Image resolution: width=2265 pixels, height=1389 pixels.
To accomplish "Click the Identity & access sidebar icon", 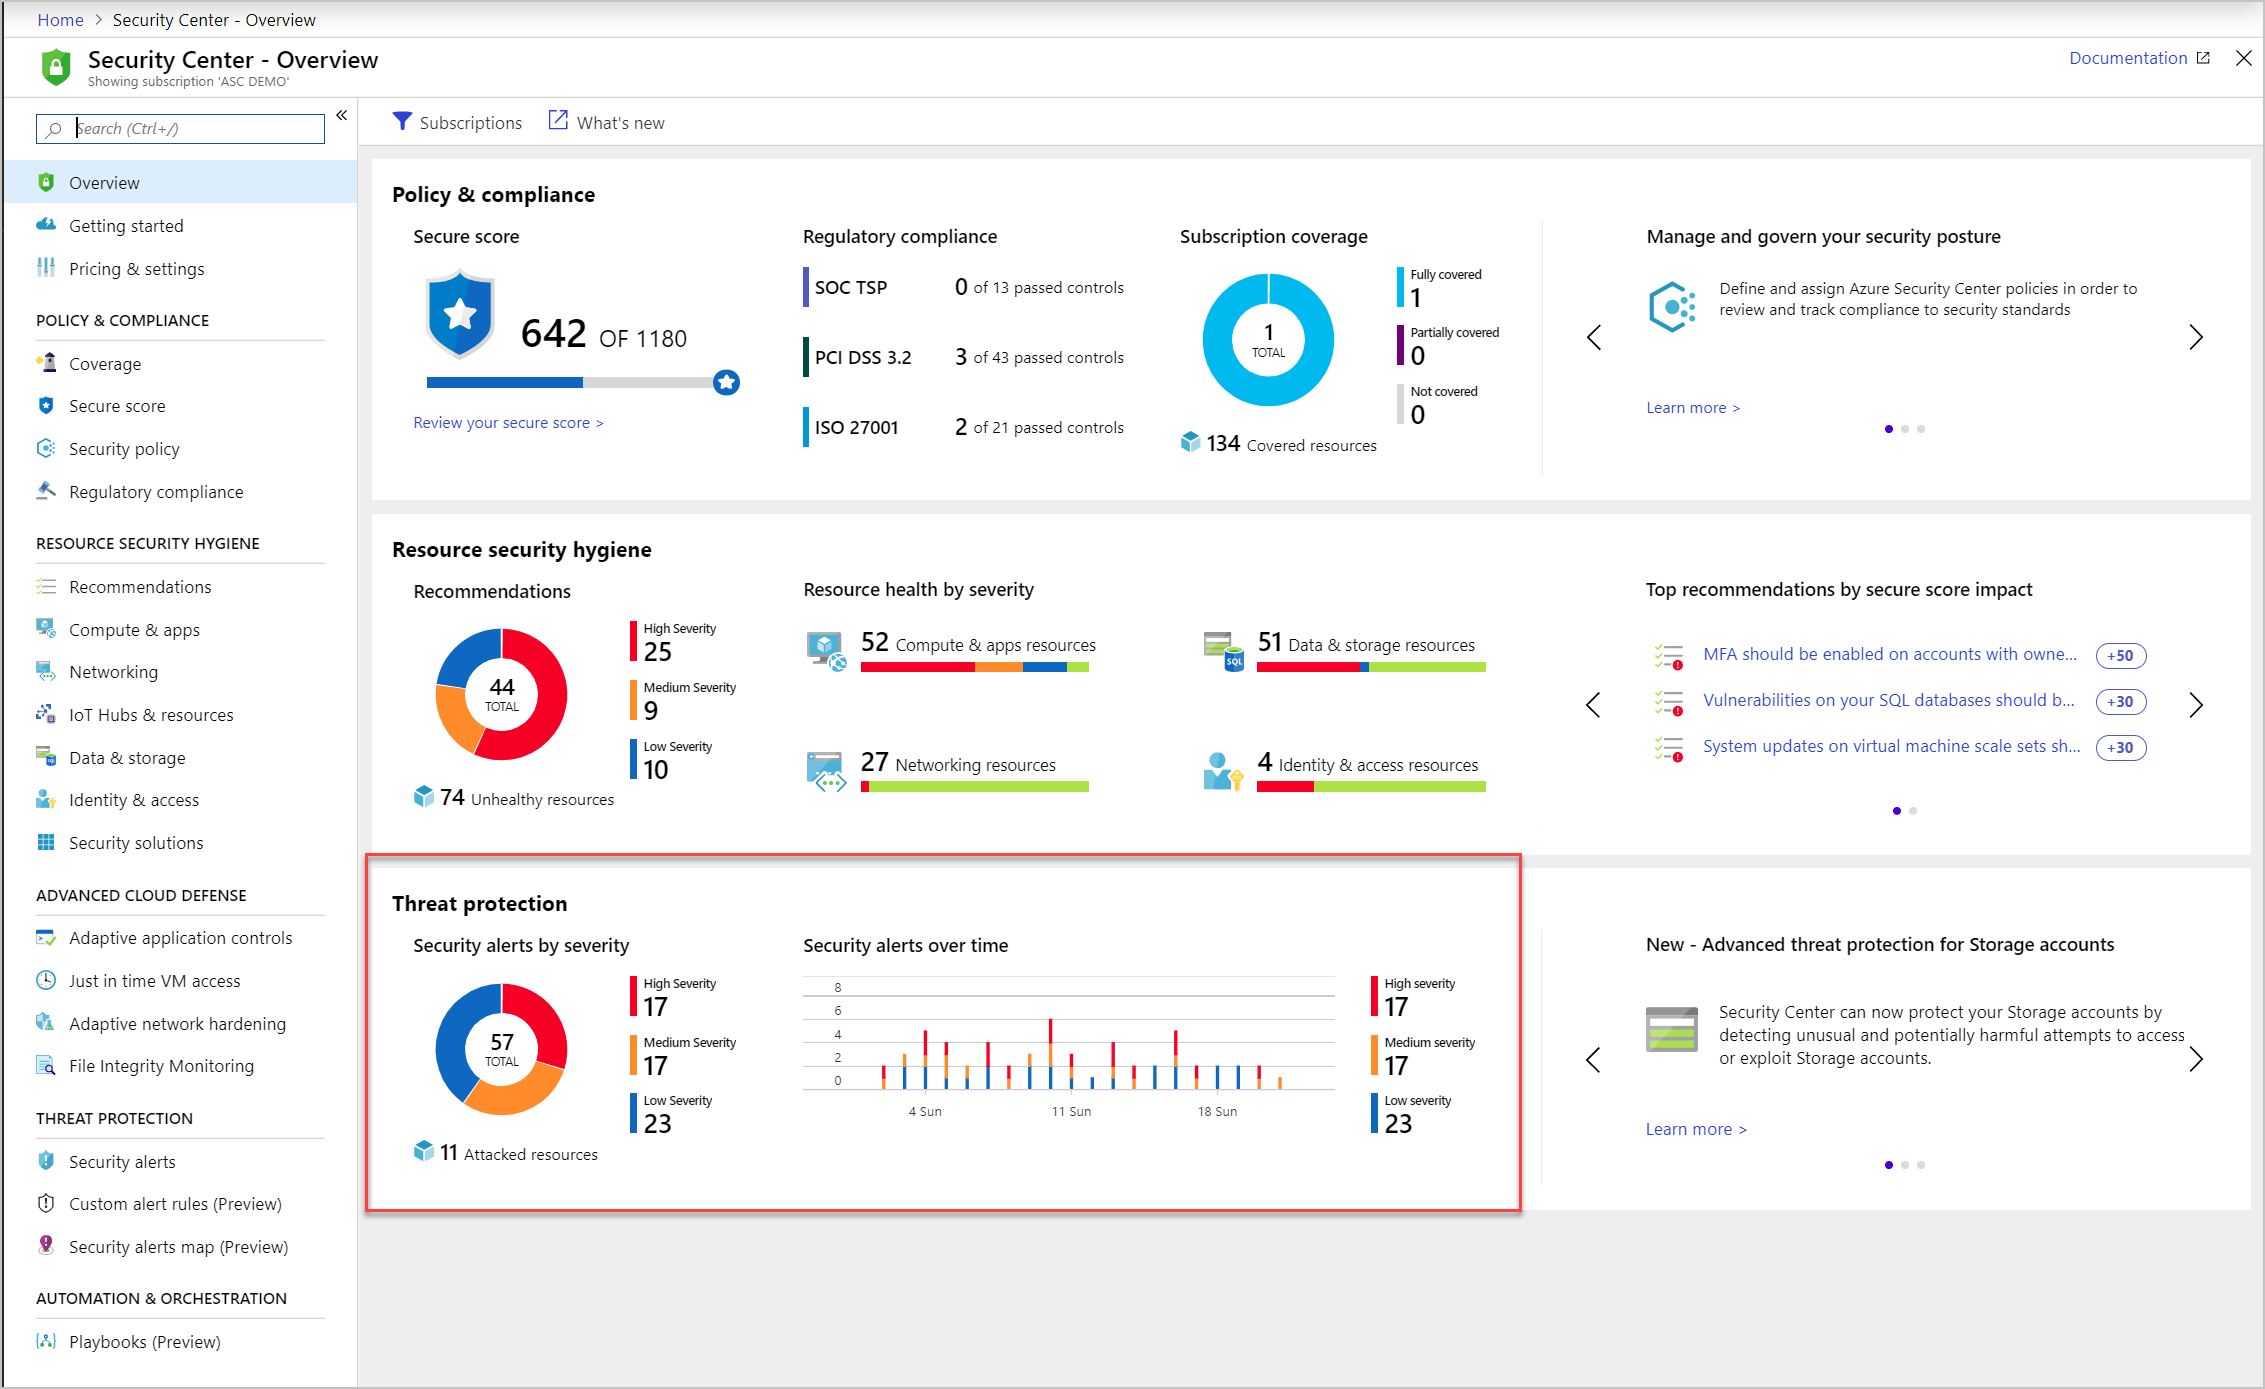I will pyautogui.click(x=46, y=799).
